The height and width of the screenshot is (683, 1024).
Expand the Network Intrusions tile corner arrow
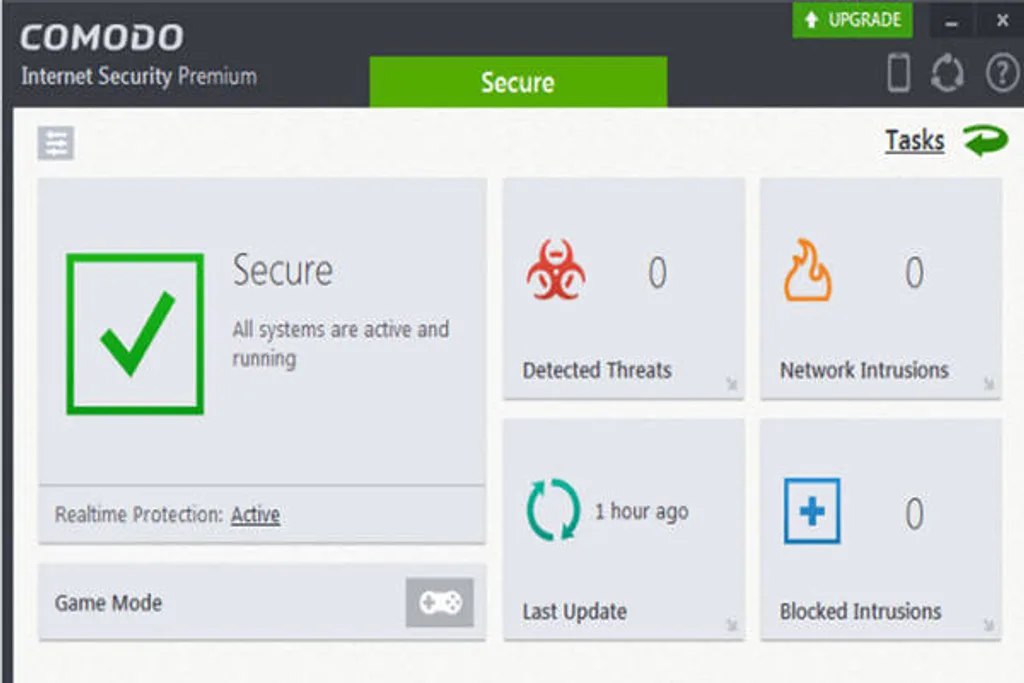pos(989,383)
